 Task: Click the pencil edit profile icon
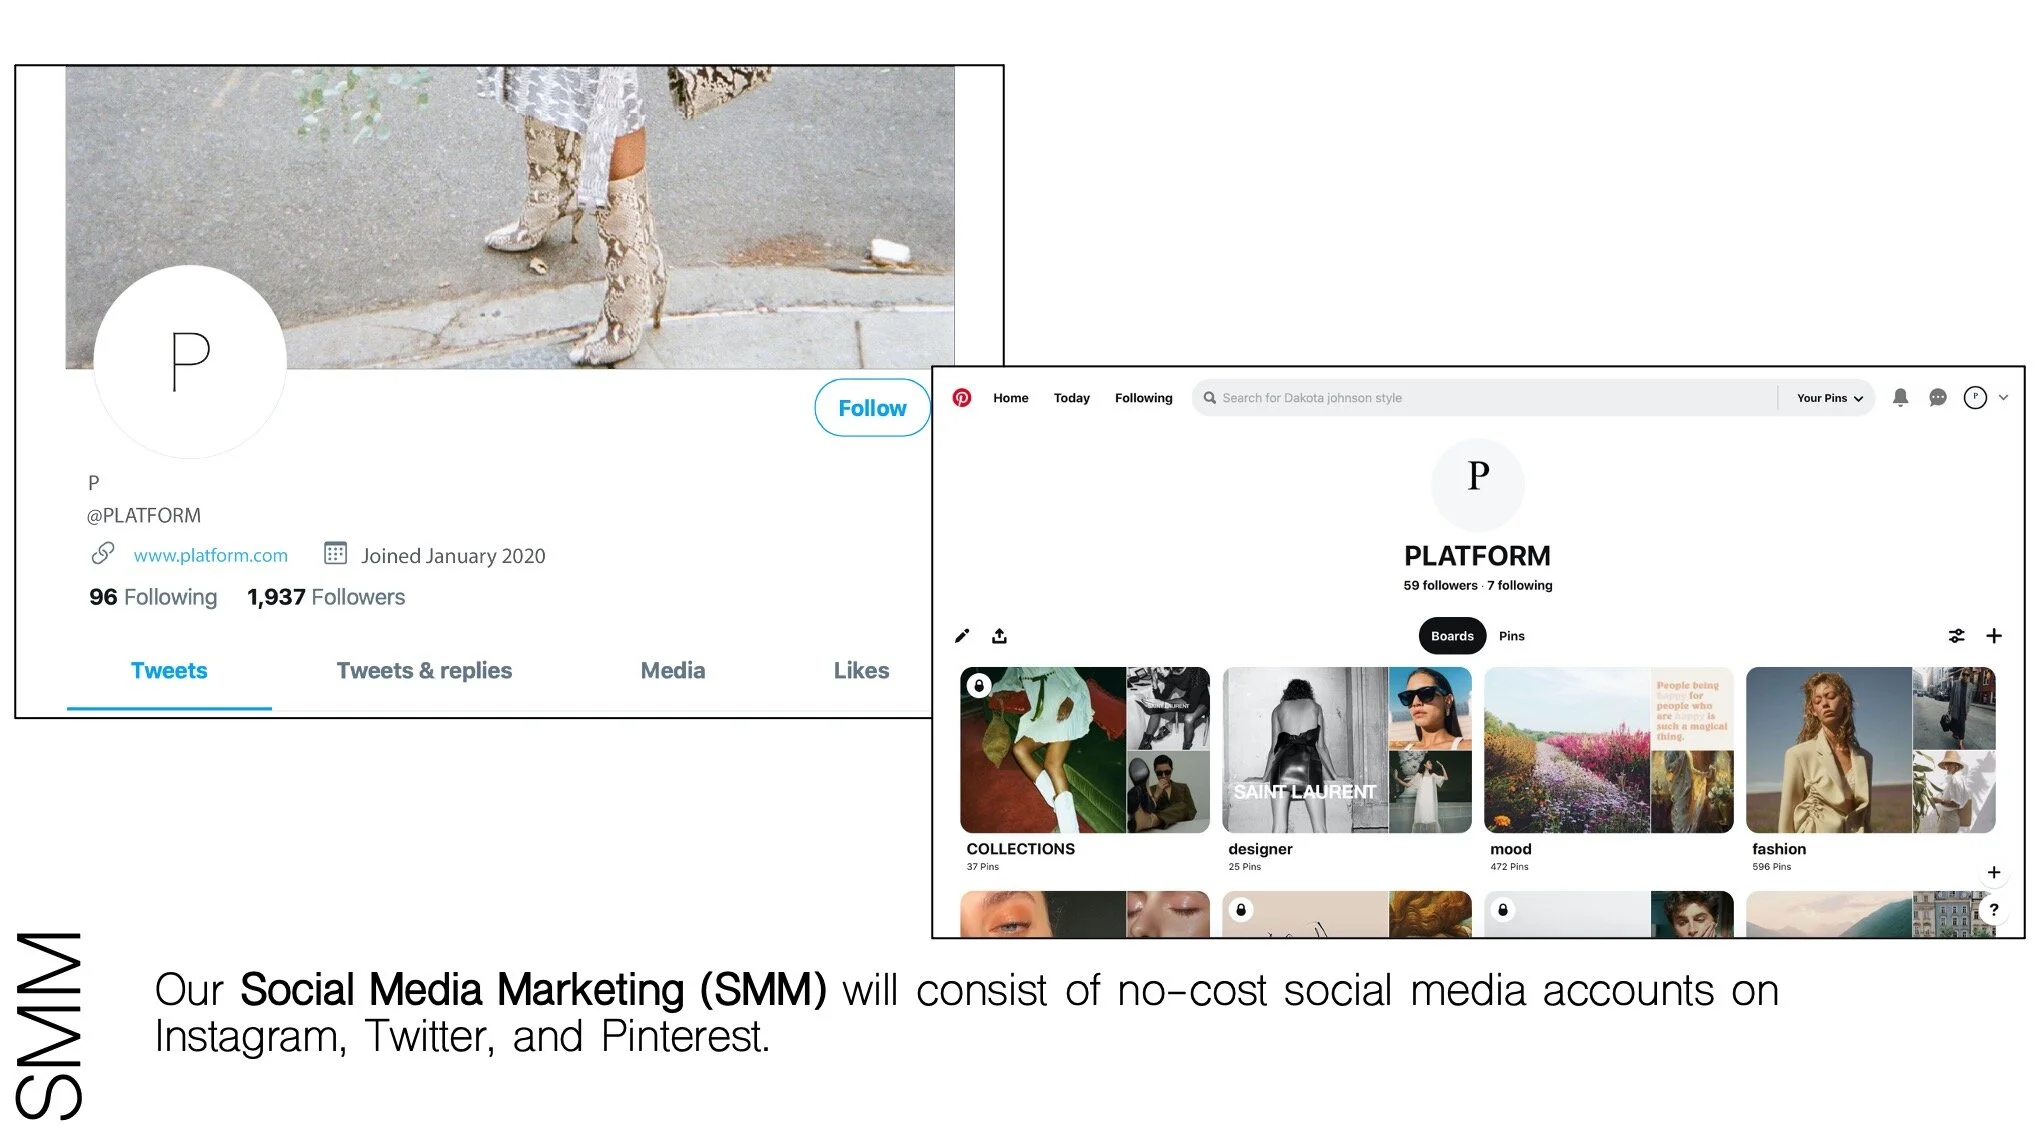tap(962, 636)
